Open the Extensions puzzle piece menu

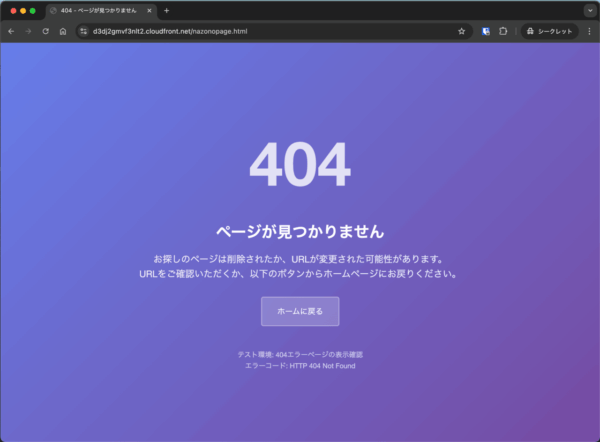(503, 31)
